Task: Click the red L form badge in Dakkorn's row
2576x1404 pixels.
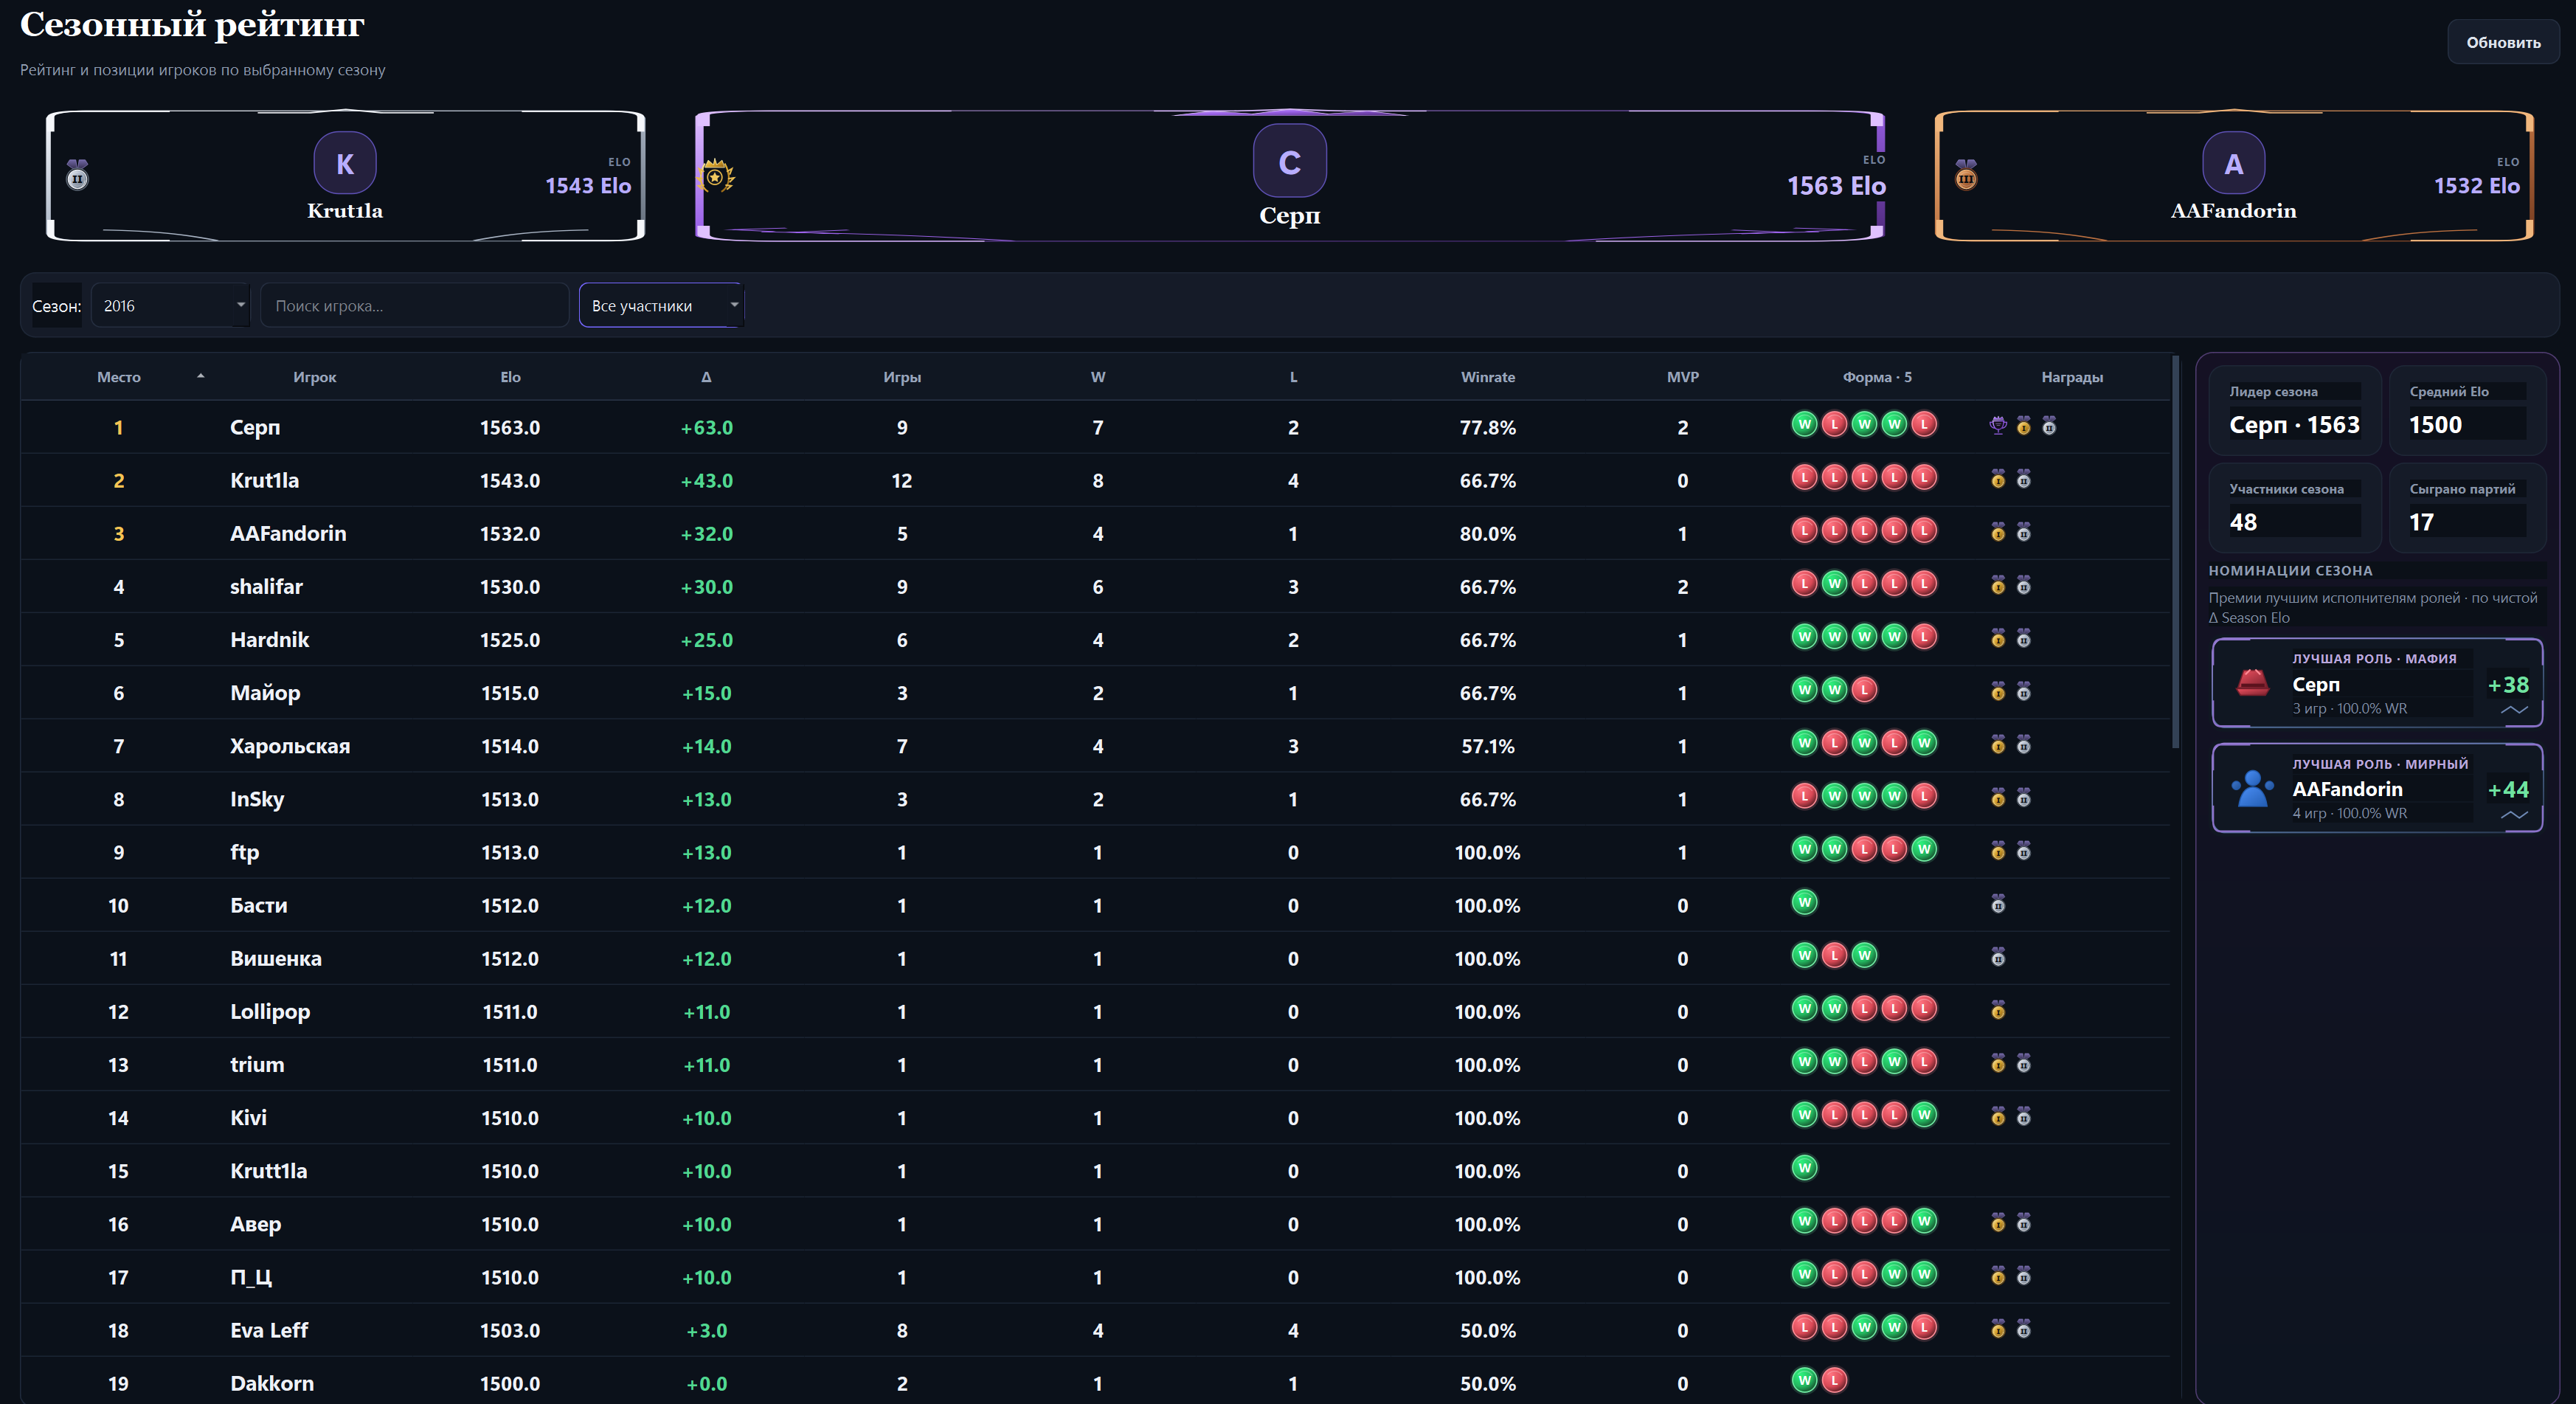Action: tap(1834, 1381)
